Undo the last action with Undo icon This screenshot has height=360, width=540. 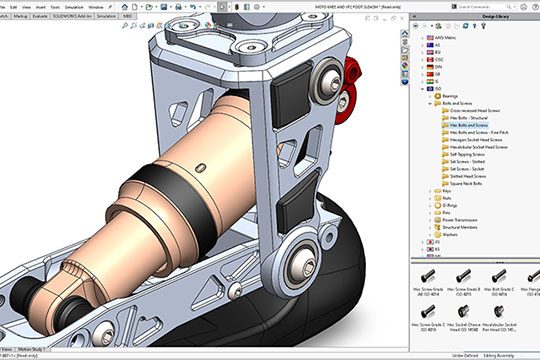tap(193, 7)
